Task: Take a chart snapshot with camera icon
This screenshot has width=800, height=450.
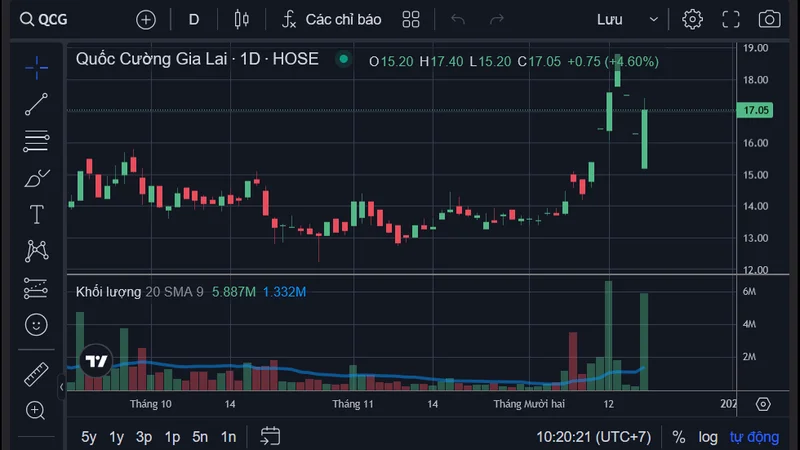Action: tap(769, 19)
